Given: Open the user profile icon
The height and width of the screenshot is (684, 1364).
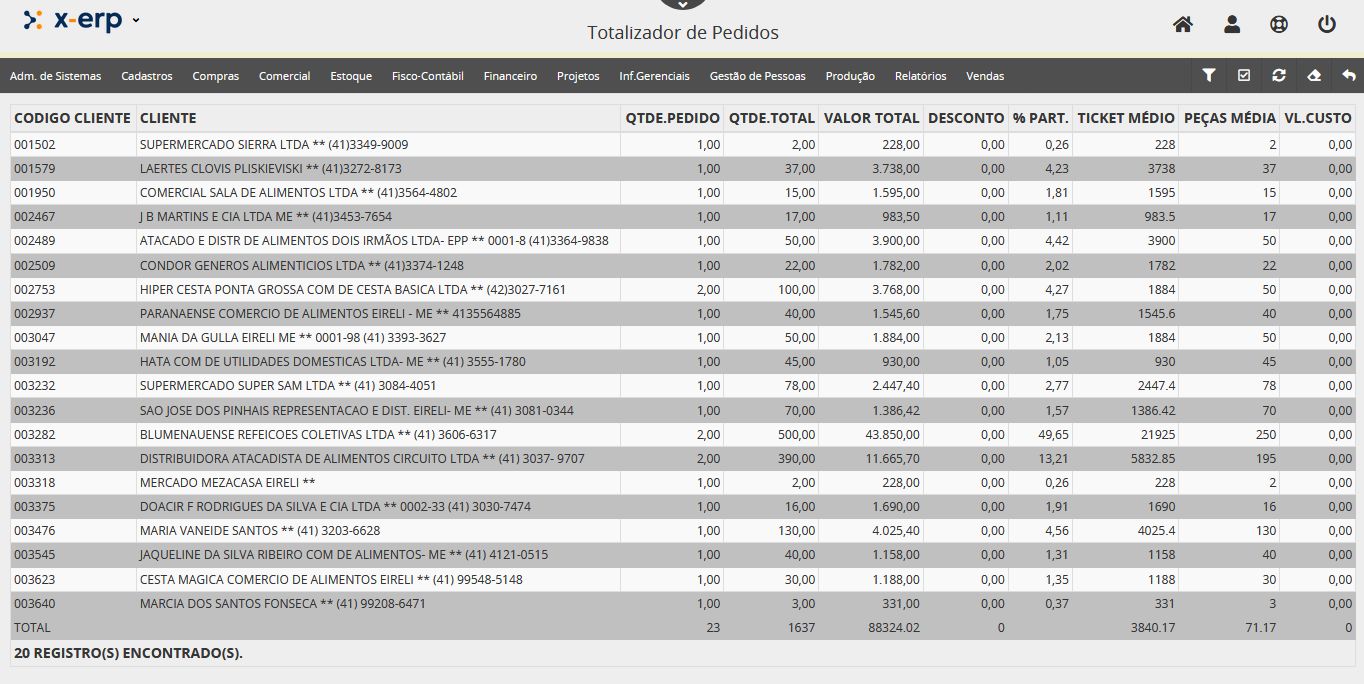Looking at the screenshot, I should [x=1232, y=24].
